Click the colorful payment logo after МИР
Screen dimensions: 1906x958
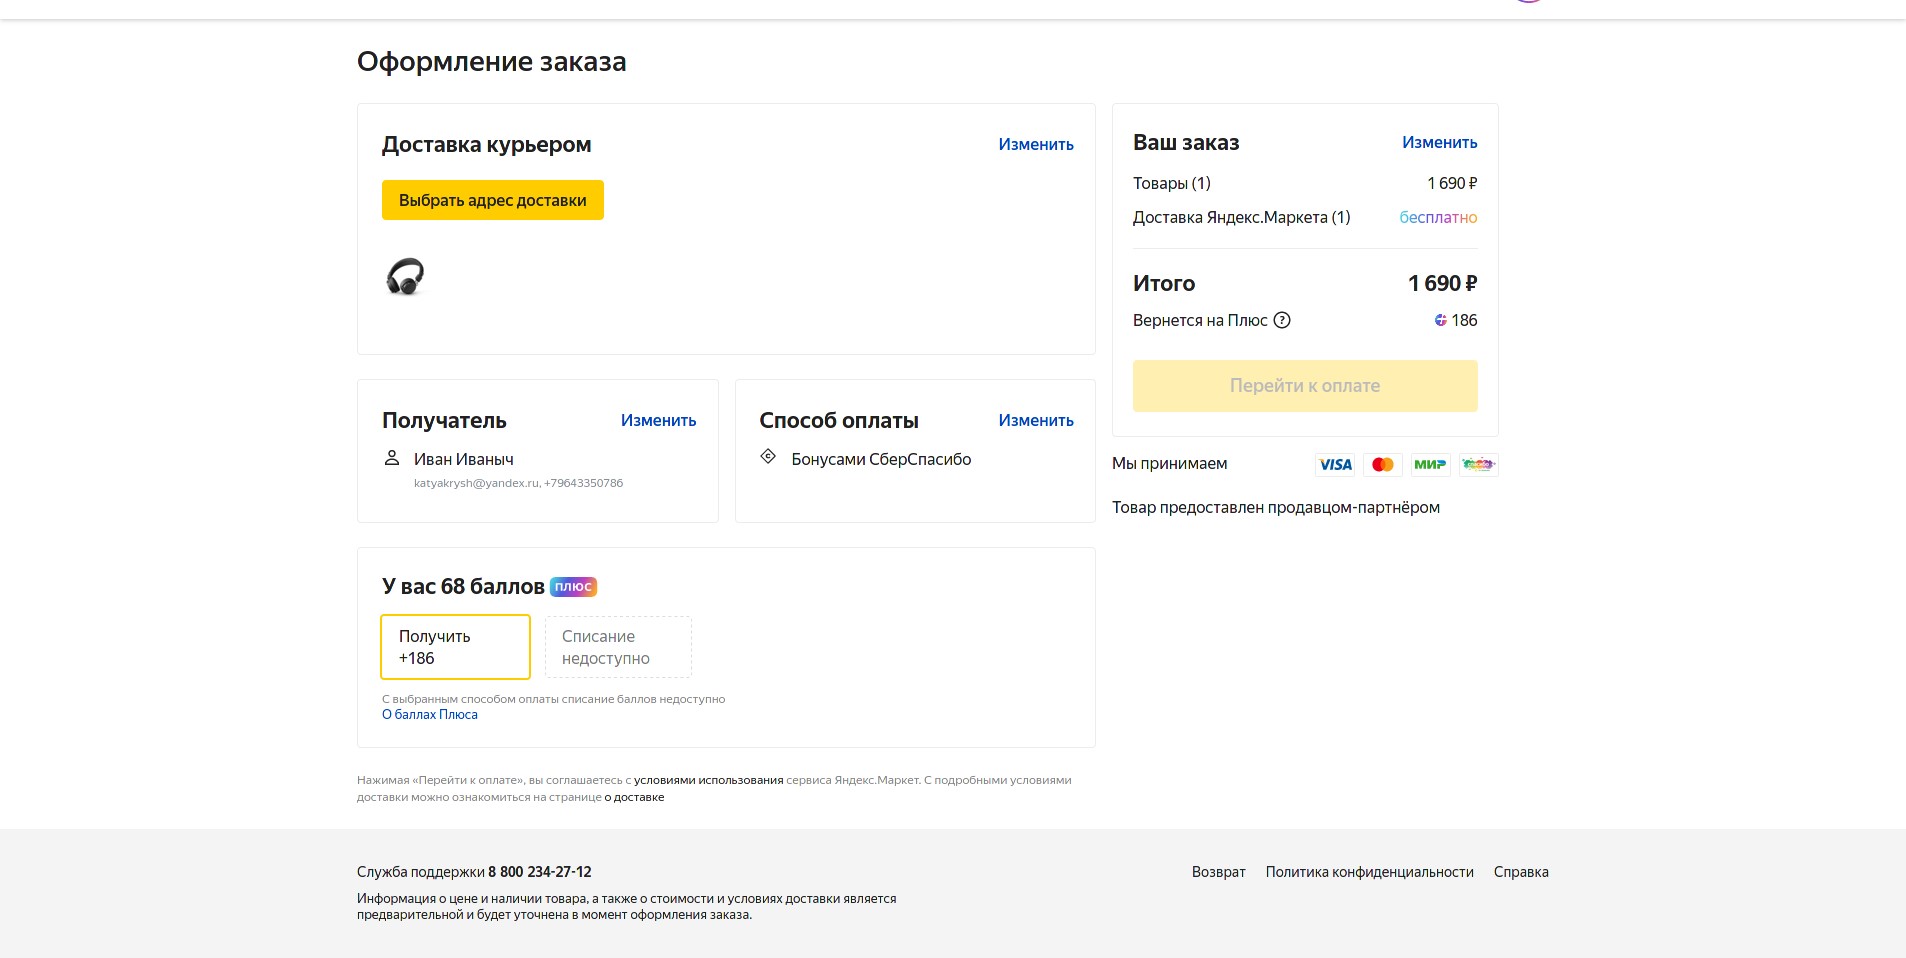click(x=1478, y=464)
